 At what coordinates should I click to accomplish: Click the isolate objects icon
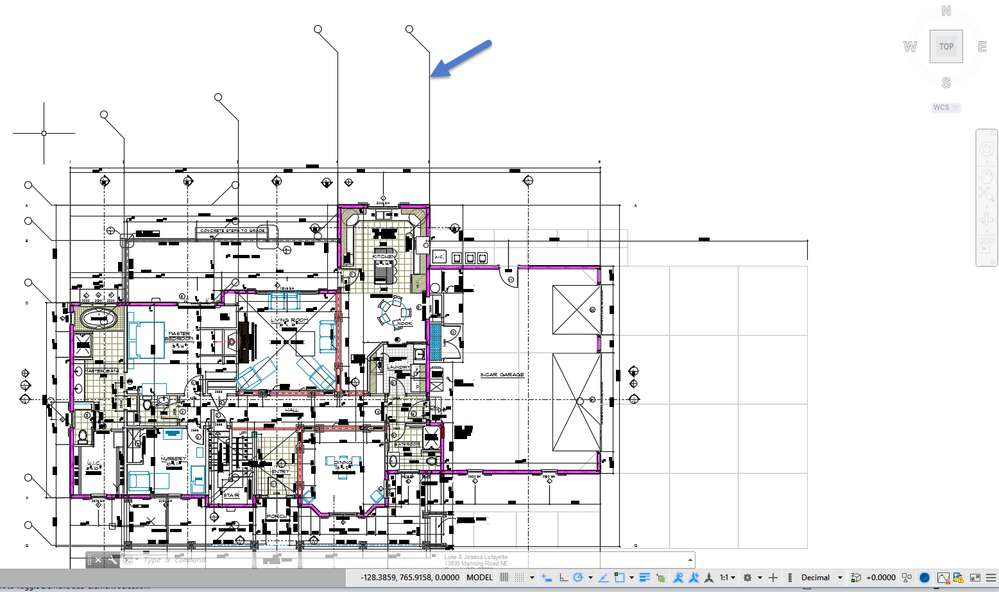pos(943,577)
